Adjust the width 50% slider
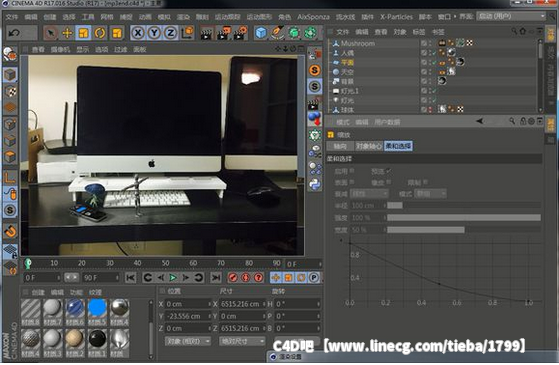Image resolution: width=559 pixels, height=365 pixels. (463, 230)
